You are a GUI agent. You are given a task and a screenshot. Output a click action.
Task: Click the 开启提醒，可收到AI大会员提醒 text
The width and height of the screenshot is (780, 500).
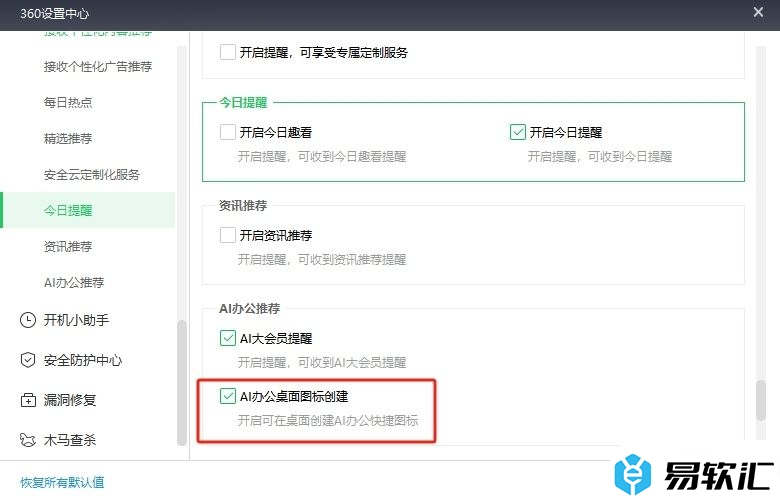coord(322,363)
